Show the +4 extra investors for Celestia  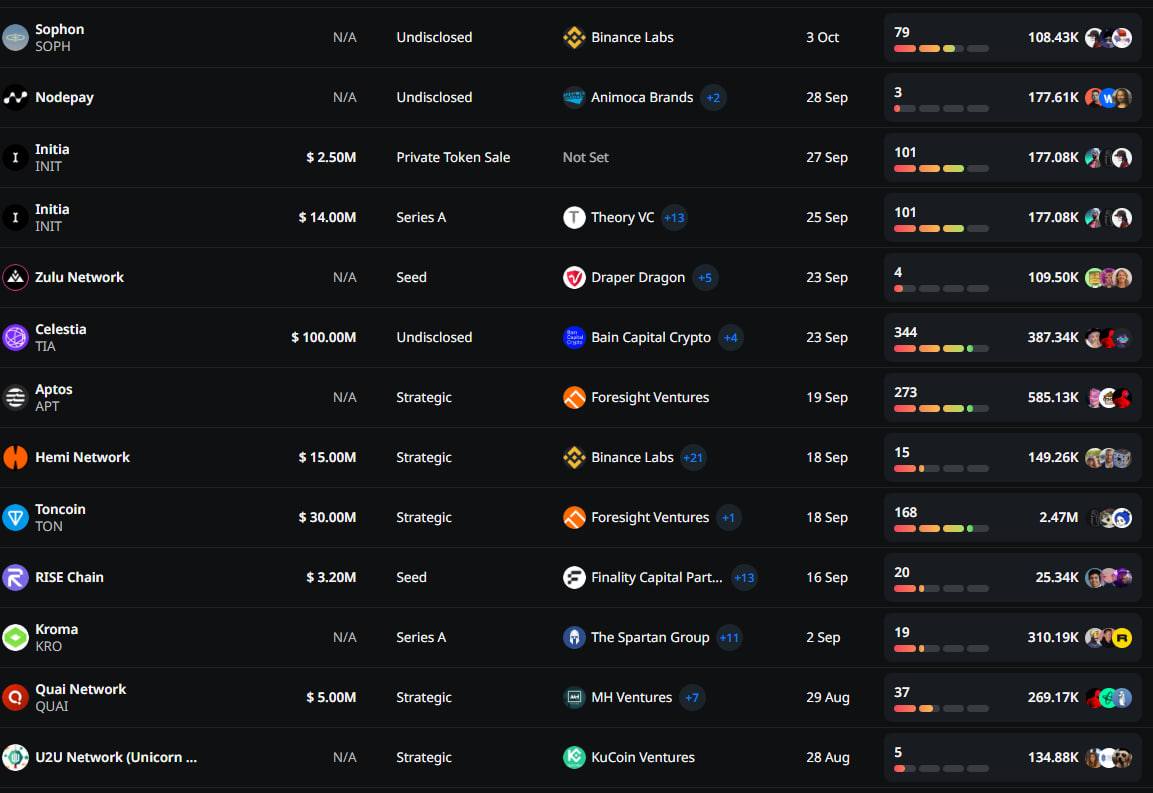tap(730, 337)
